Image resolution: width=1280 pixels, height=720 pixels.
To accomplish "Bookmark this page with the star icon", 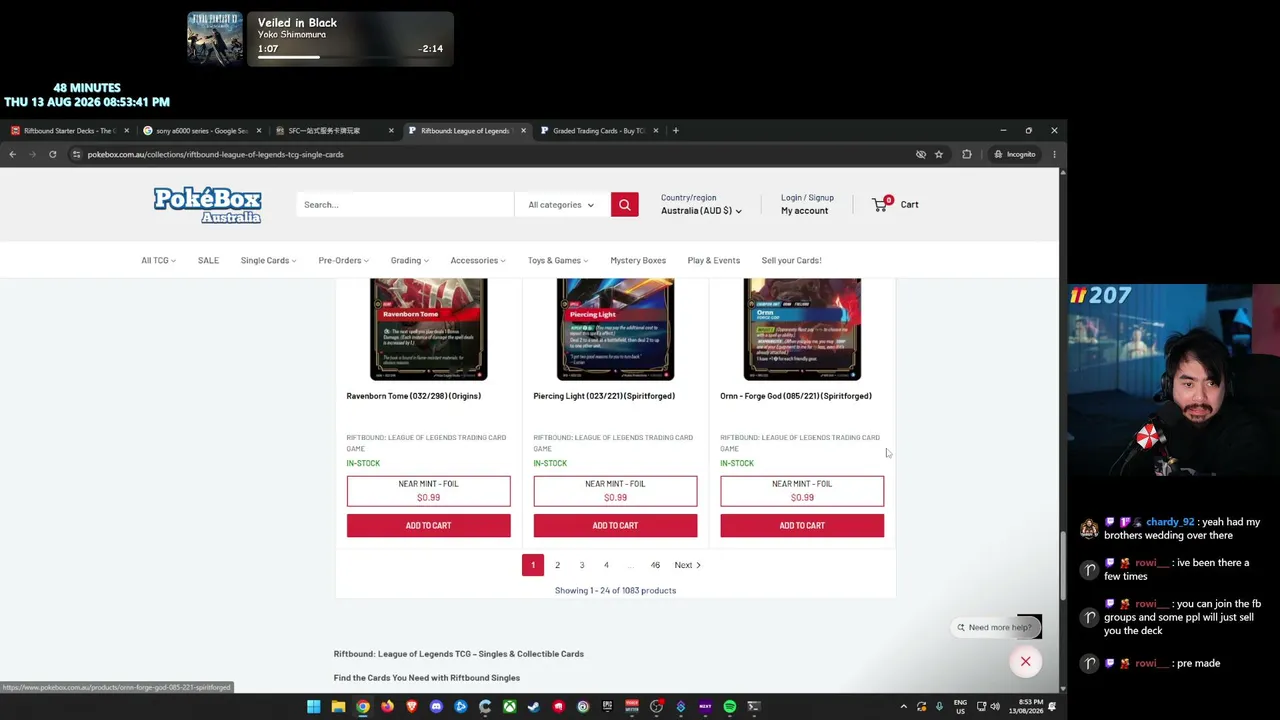I will tap(939, 154).
